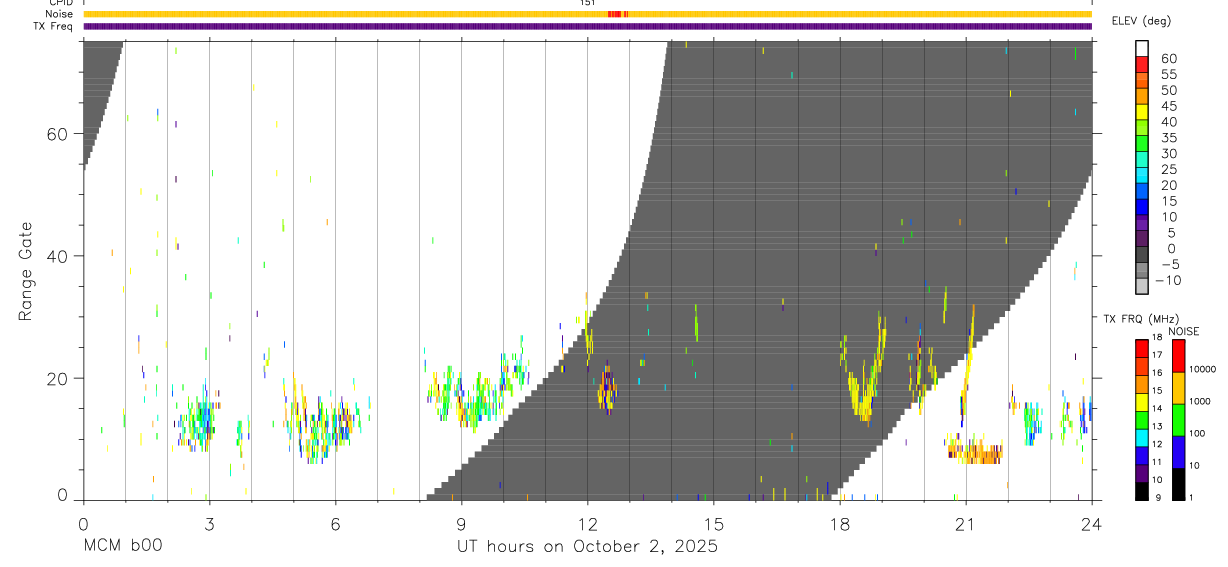Click the '3' tick on the UT hours axis
This screenshot has width=1228, height=567.
[x=209, y=523]
